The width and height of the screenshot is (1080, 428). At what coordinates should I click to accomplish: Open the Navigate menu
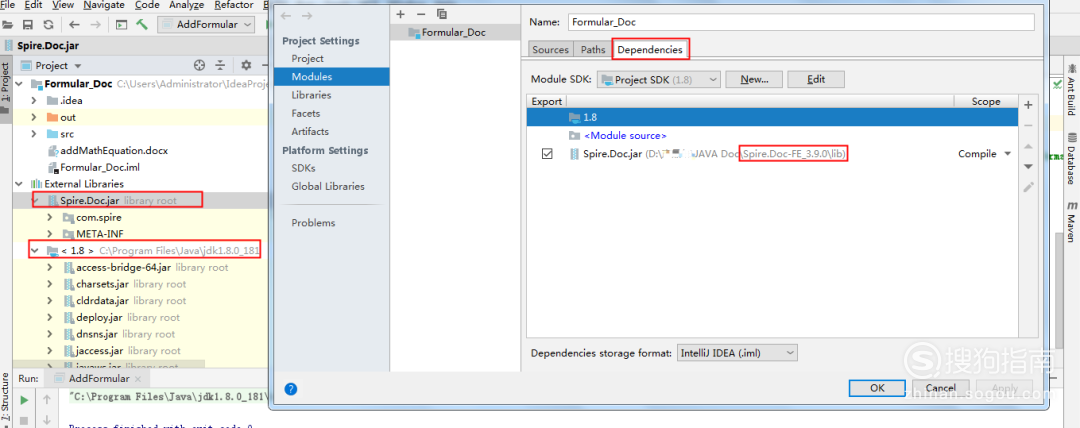(x=105, y=5)
